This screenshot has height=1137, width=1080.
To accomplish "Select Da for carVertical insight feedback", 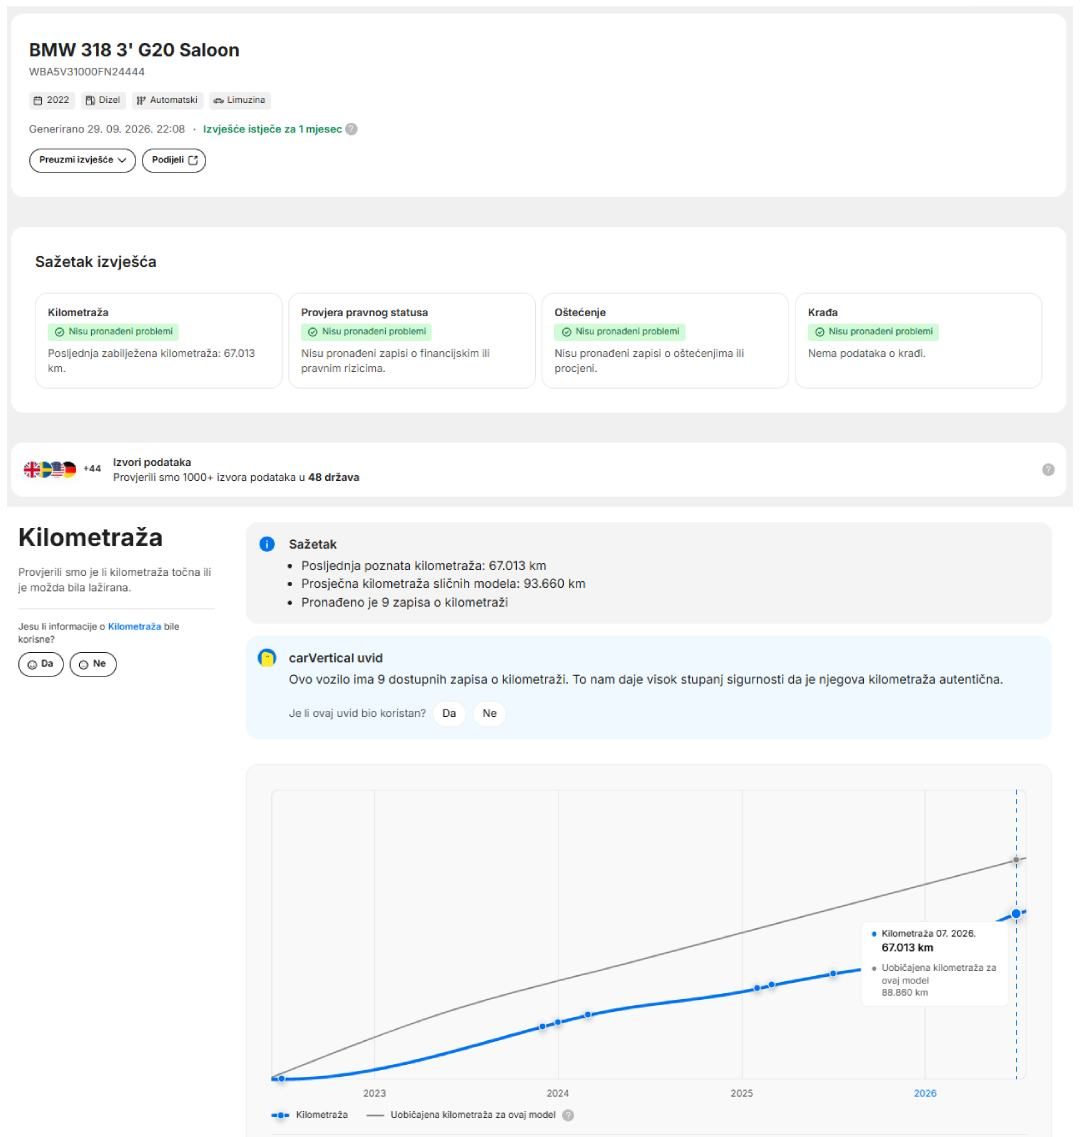I will 449,714.
